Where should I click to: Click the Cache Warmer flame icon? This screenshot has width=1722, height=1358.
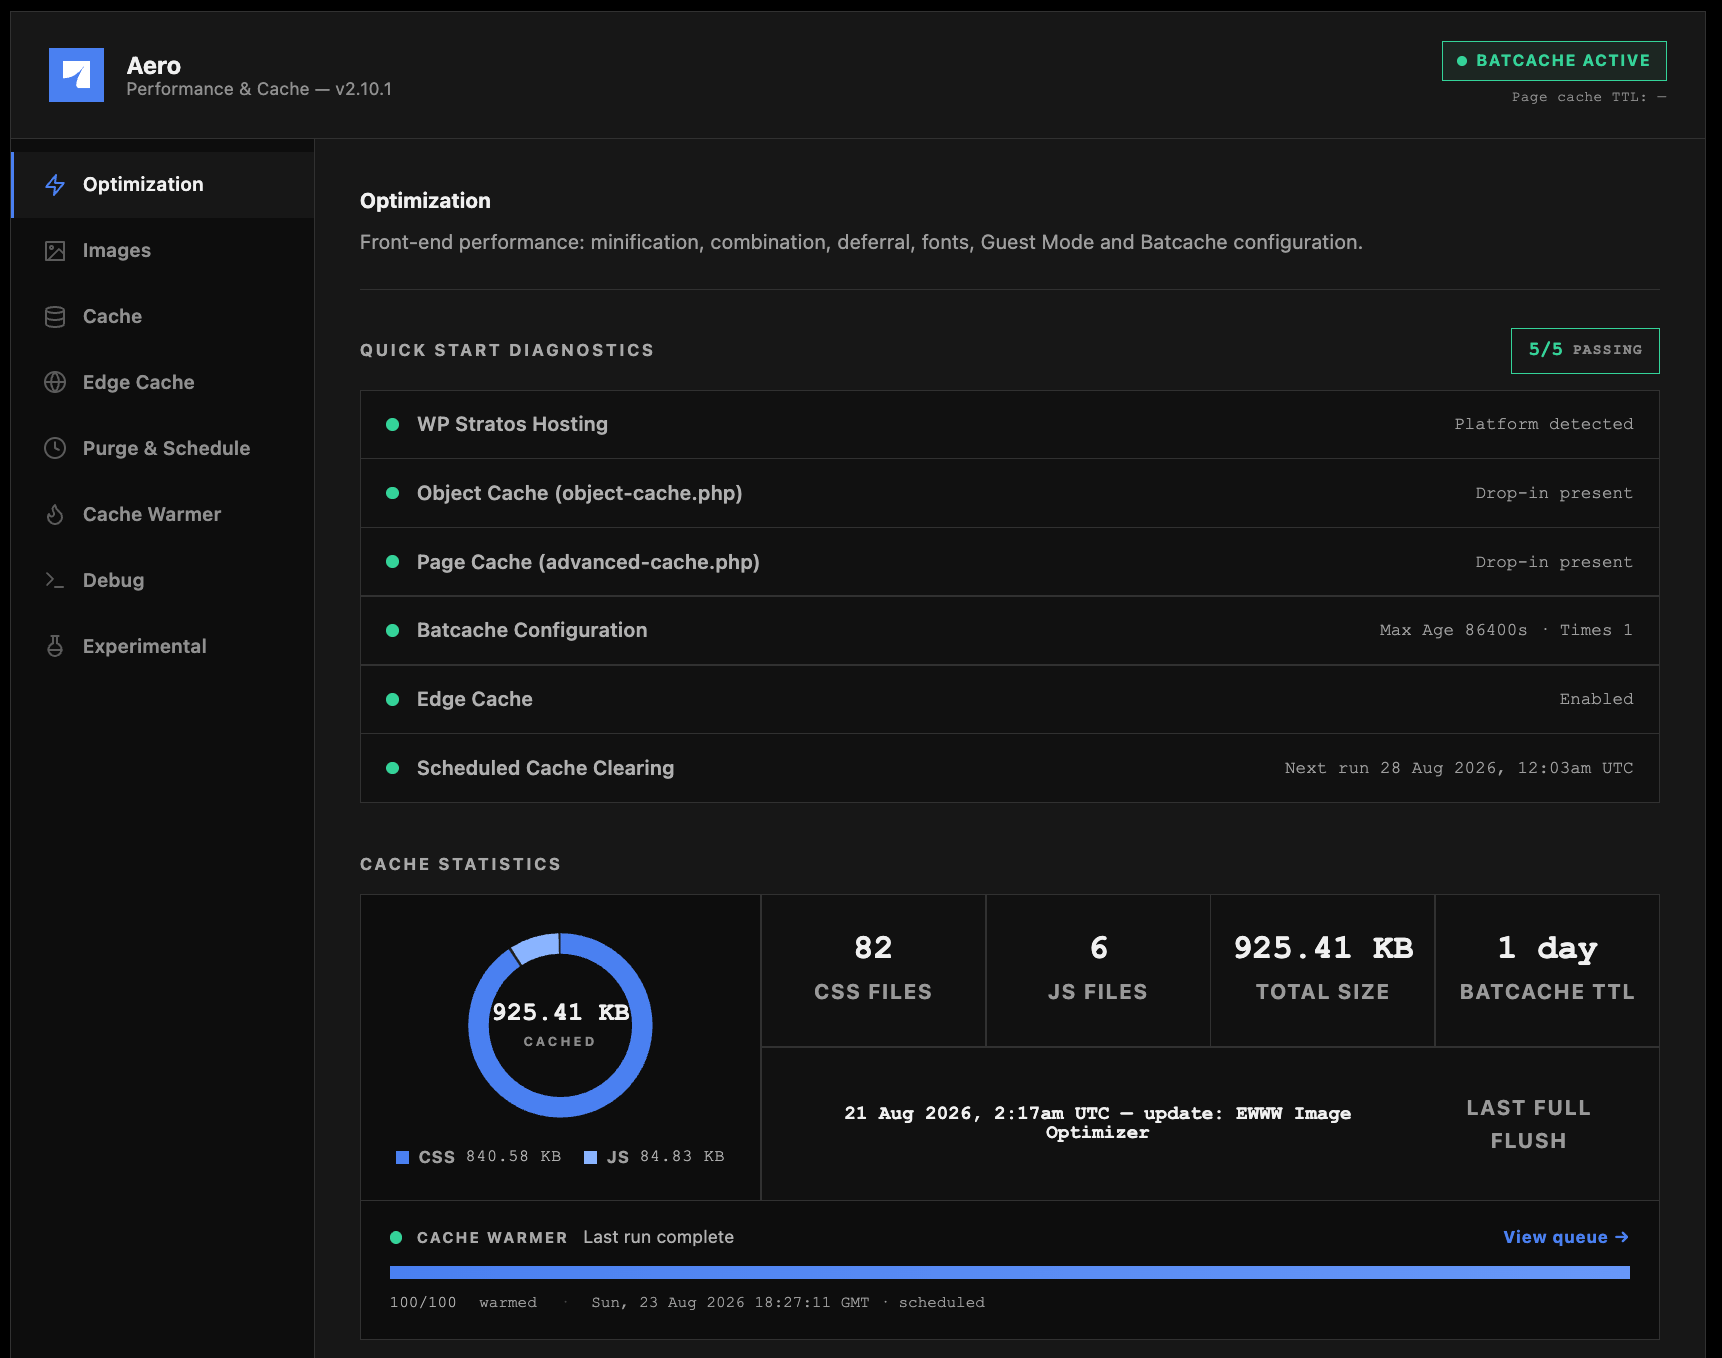coord(55,515)
